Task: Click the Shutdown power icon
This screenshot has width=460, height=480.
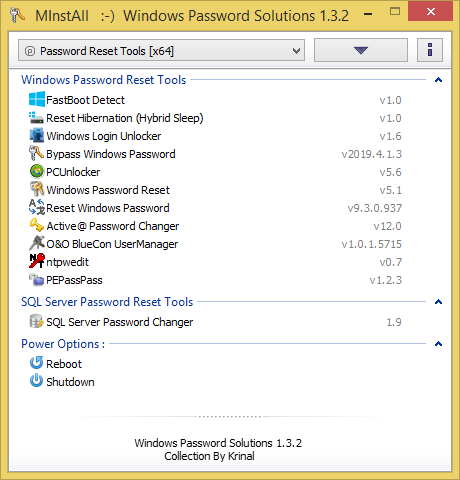Action: tap(36, 381)
